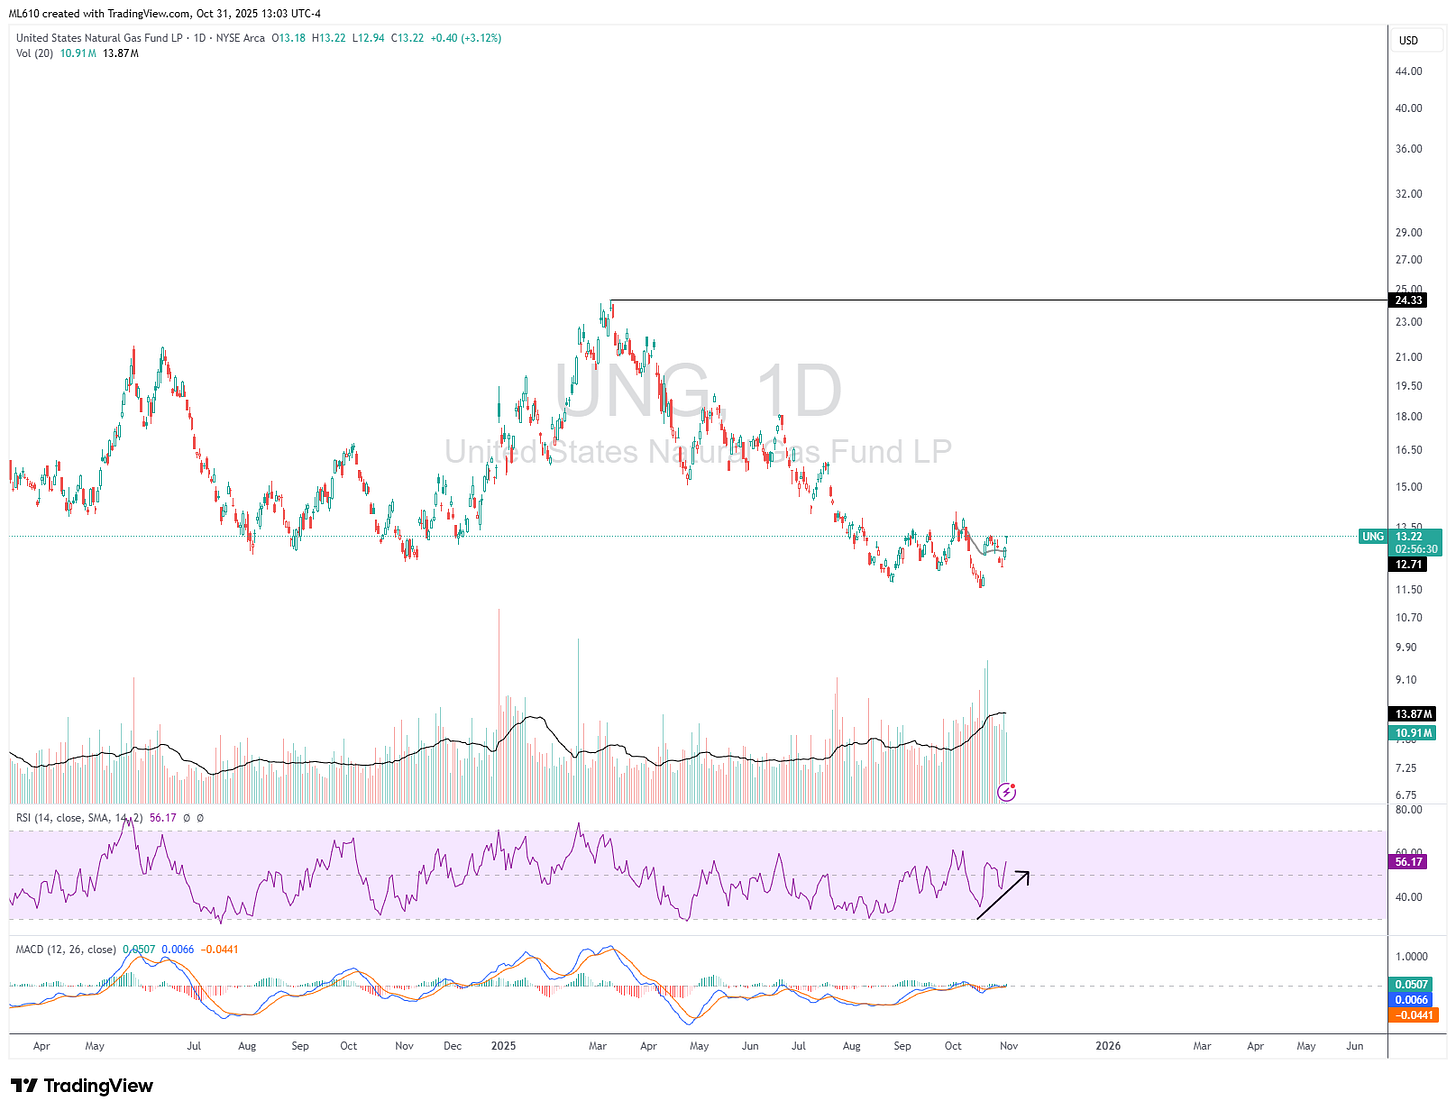Click the 56.17 RSI axis label

(x=1408, y=861)
